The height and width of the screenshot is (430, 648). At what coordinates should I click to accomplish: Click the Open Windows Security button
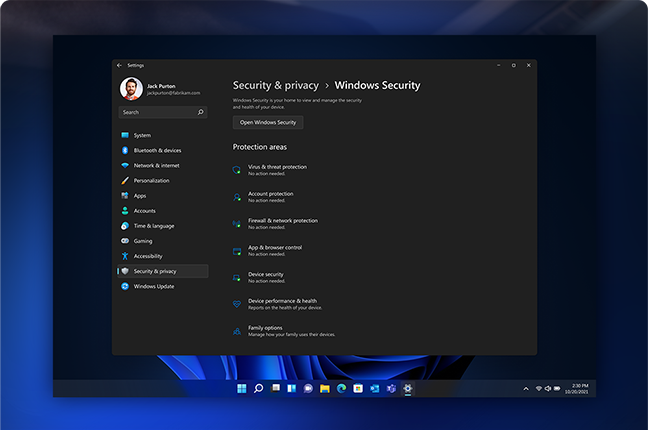268,122
